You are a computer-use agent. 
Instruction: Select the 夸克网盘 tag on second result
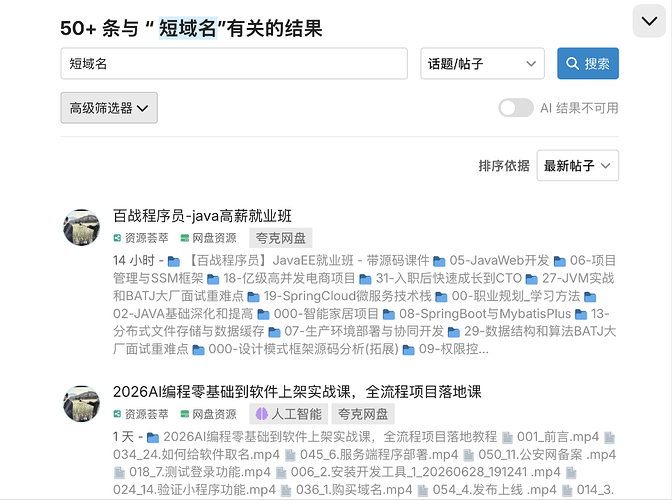coord(363,414)
